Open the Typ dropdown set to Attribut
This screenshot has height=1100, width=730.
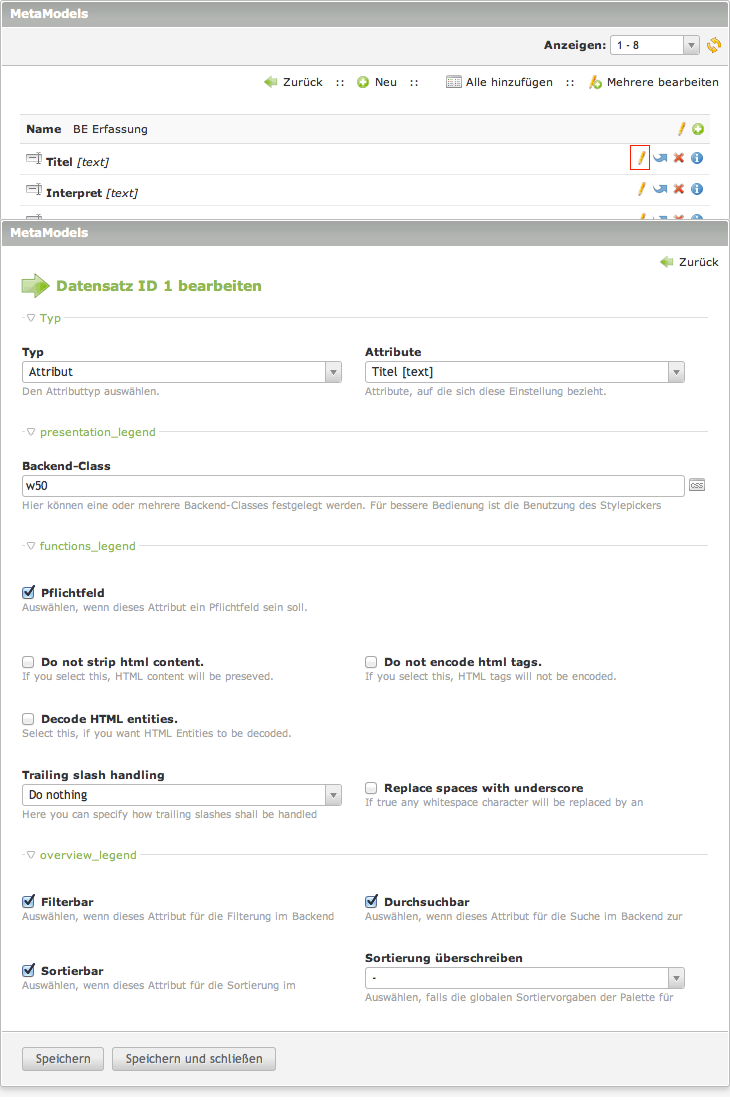181,372
